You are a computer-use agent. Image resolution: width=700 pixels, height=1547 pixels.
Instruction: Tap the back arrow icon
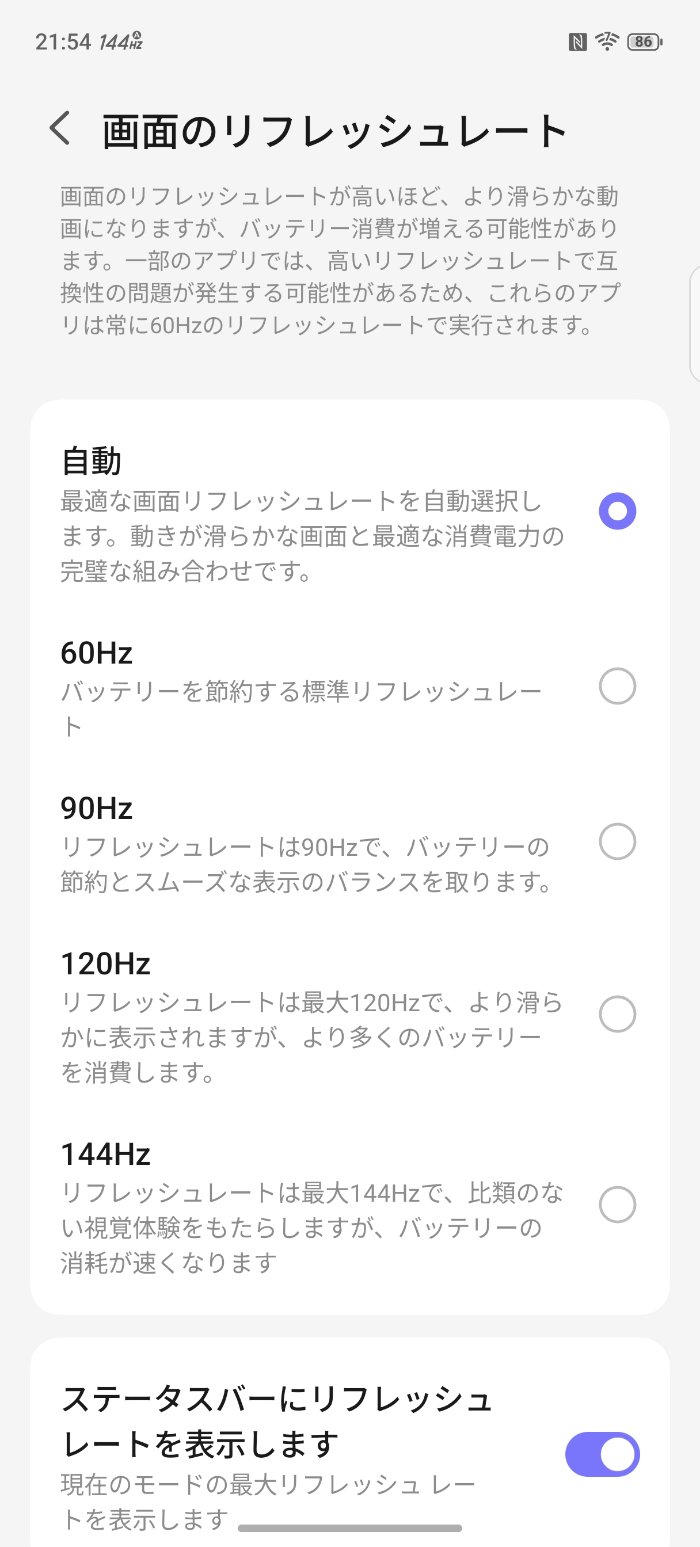pyautogui.click(x=61, y=130)
